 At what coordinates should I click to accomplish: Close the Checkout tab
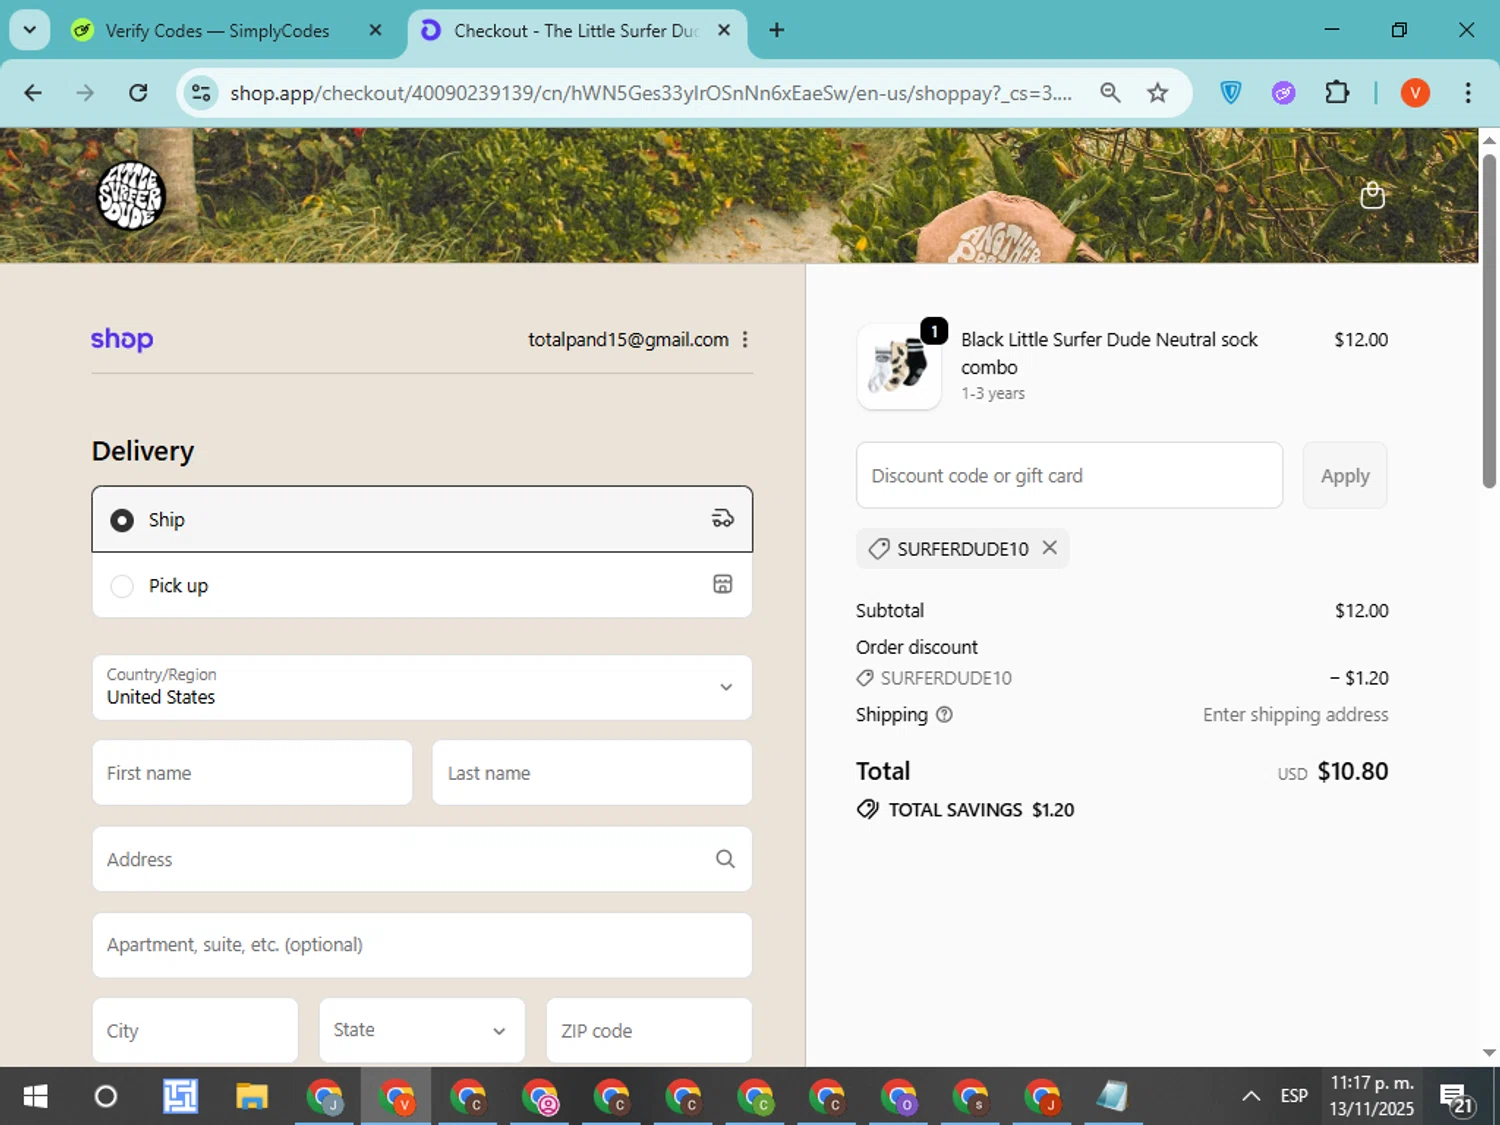pos(724,30)
